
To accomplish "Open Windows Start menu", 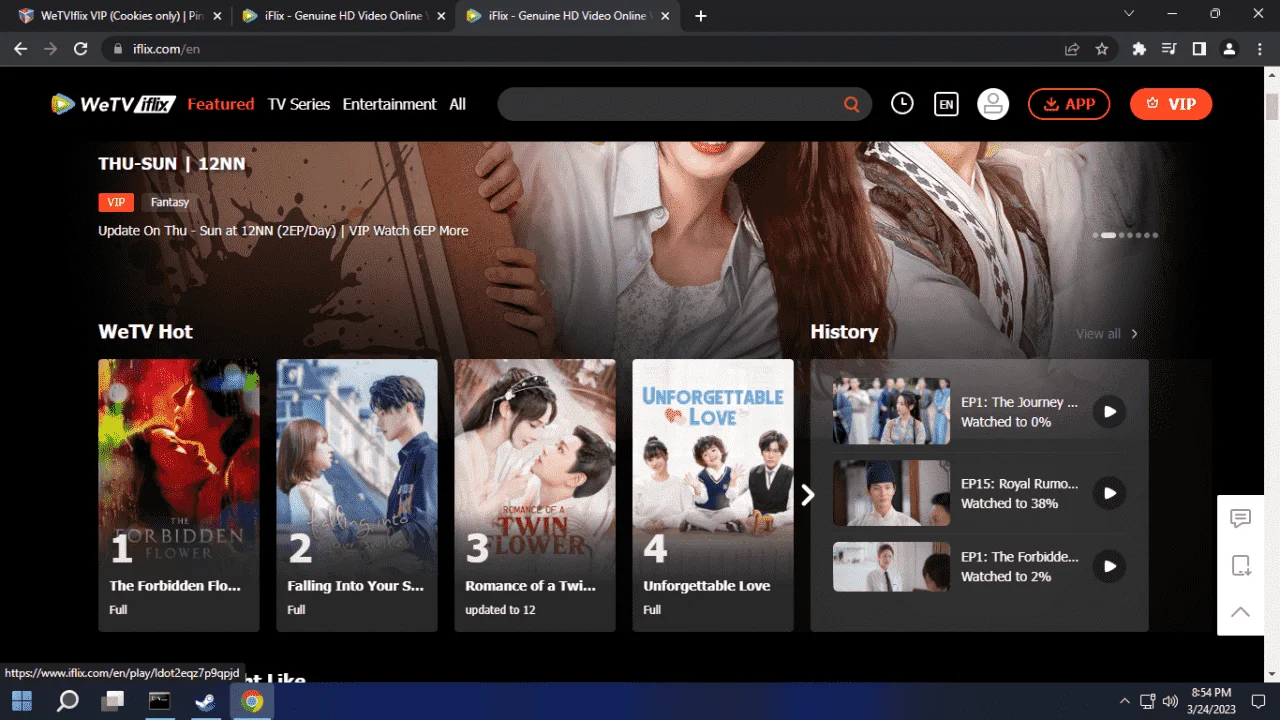I will [x=22, y=701].
